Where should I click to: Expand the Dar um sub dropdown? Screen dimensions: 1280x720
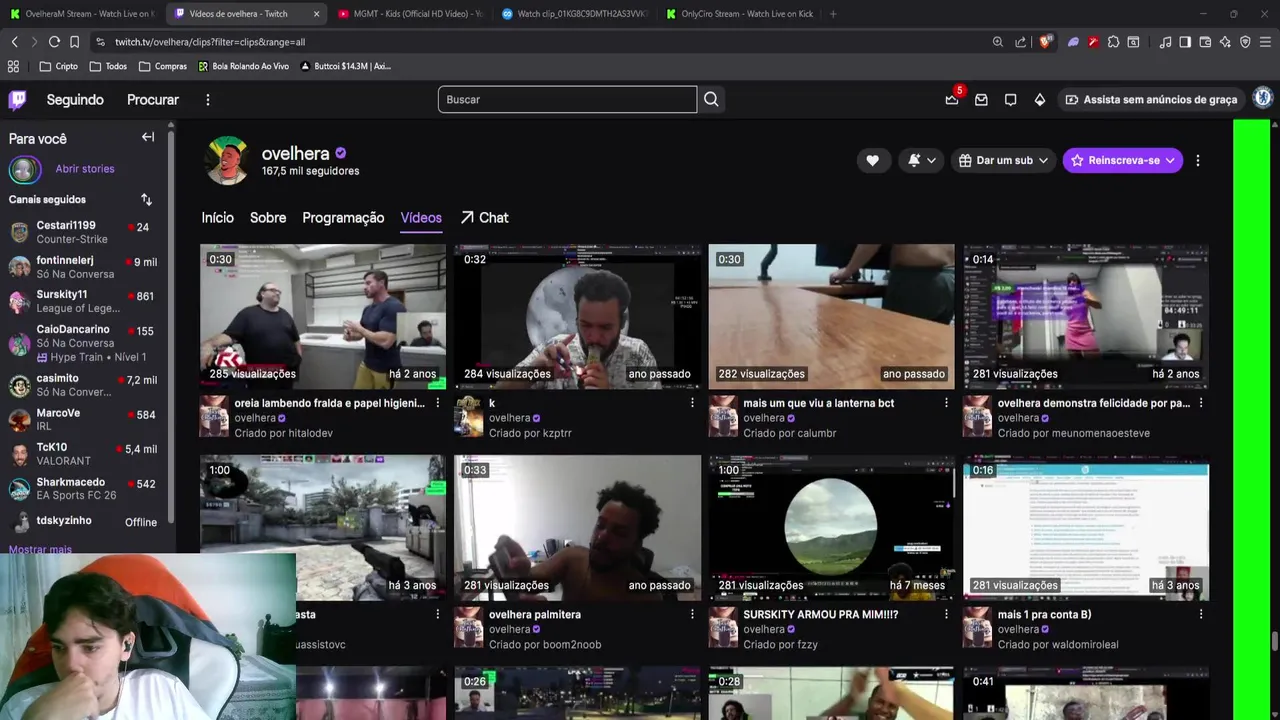click(x=1003, y=160)
